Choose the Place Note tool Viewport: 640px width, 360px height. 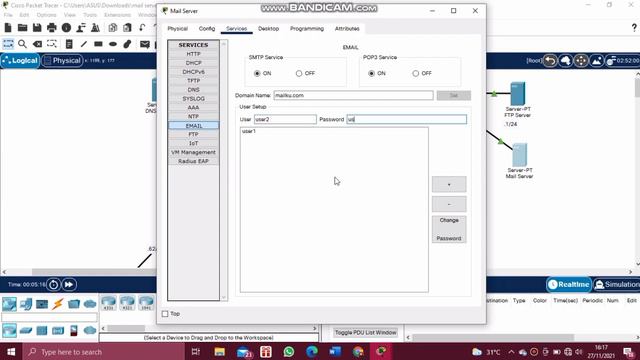(69, 44)
